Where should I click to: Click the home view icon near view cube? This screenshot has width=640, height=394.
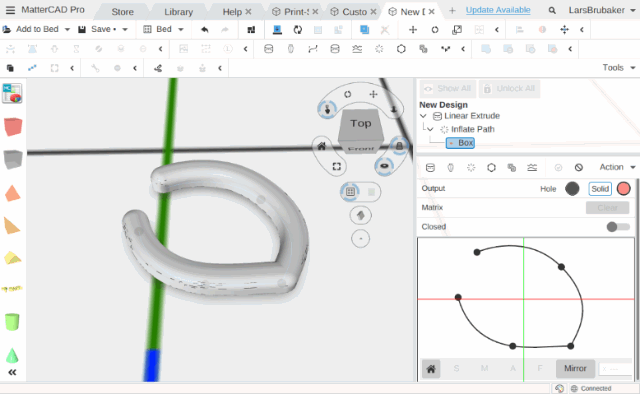tap(322, 146)
